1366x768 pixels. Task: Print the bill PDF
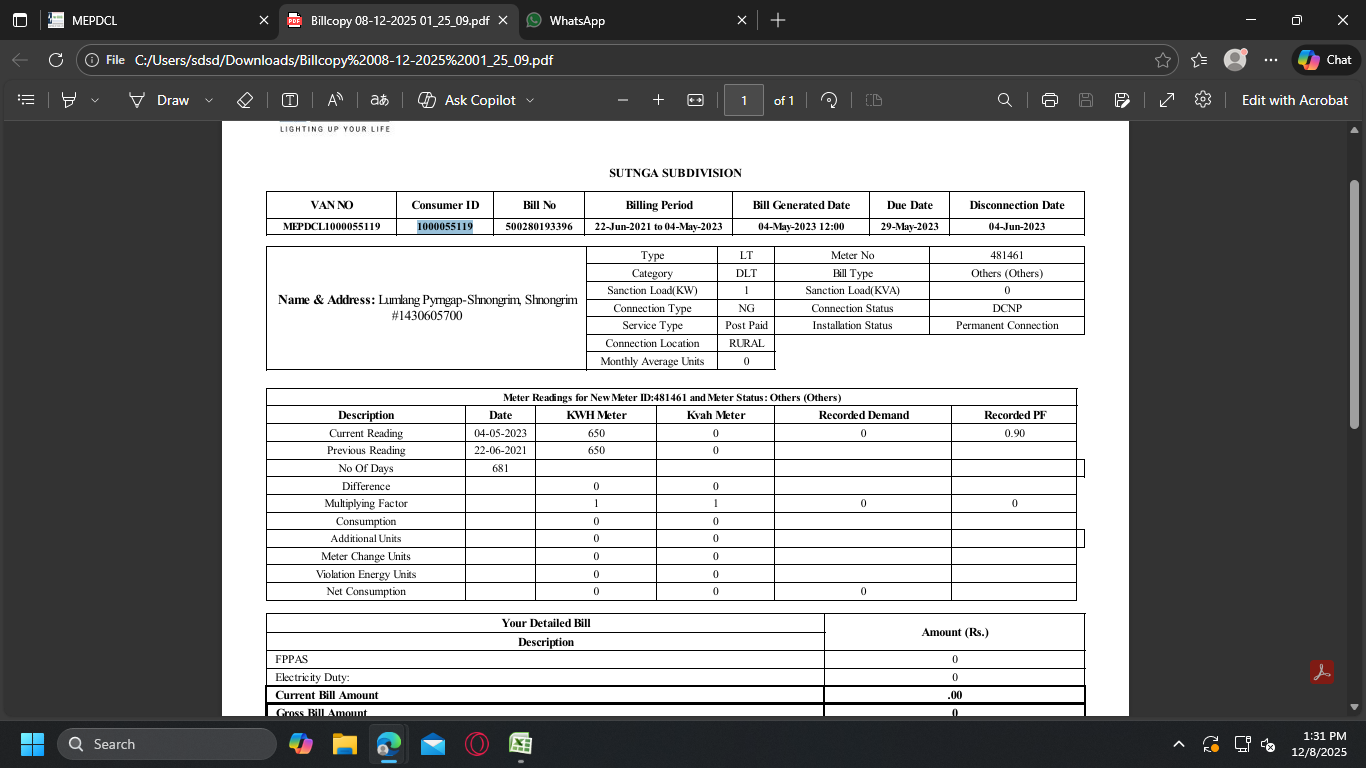tap(1050, 100)
